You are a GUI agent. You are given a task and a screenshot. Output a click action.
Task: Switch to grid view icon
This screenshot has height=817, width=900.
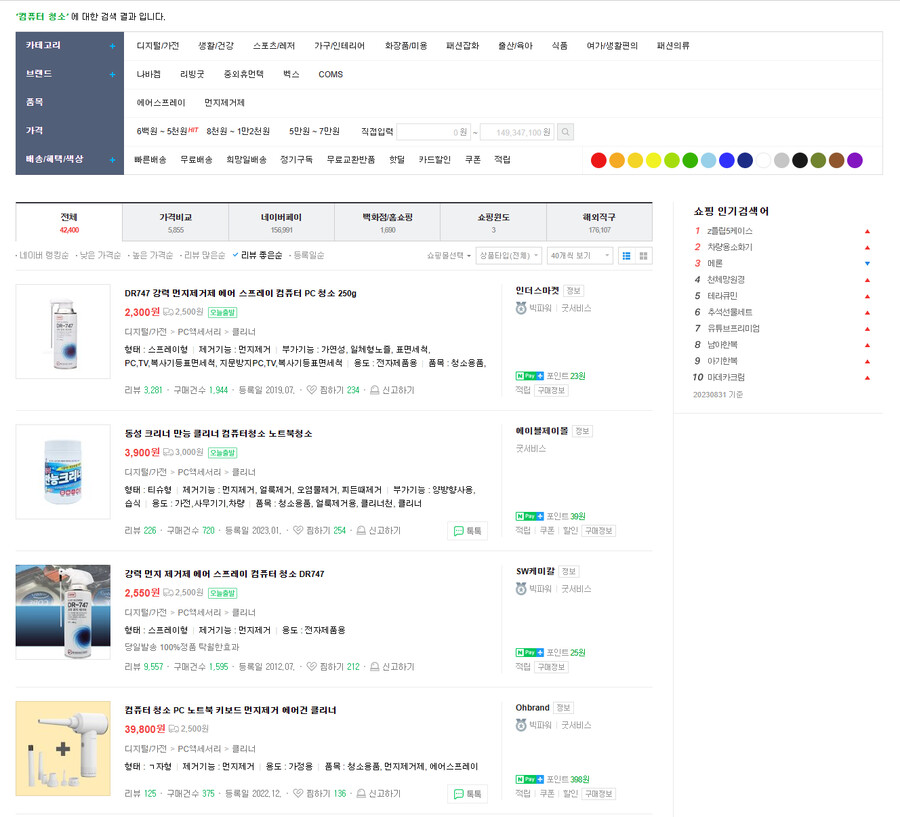coord(643,255)
